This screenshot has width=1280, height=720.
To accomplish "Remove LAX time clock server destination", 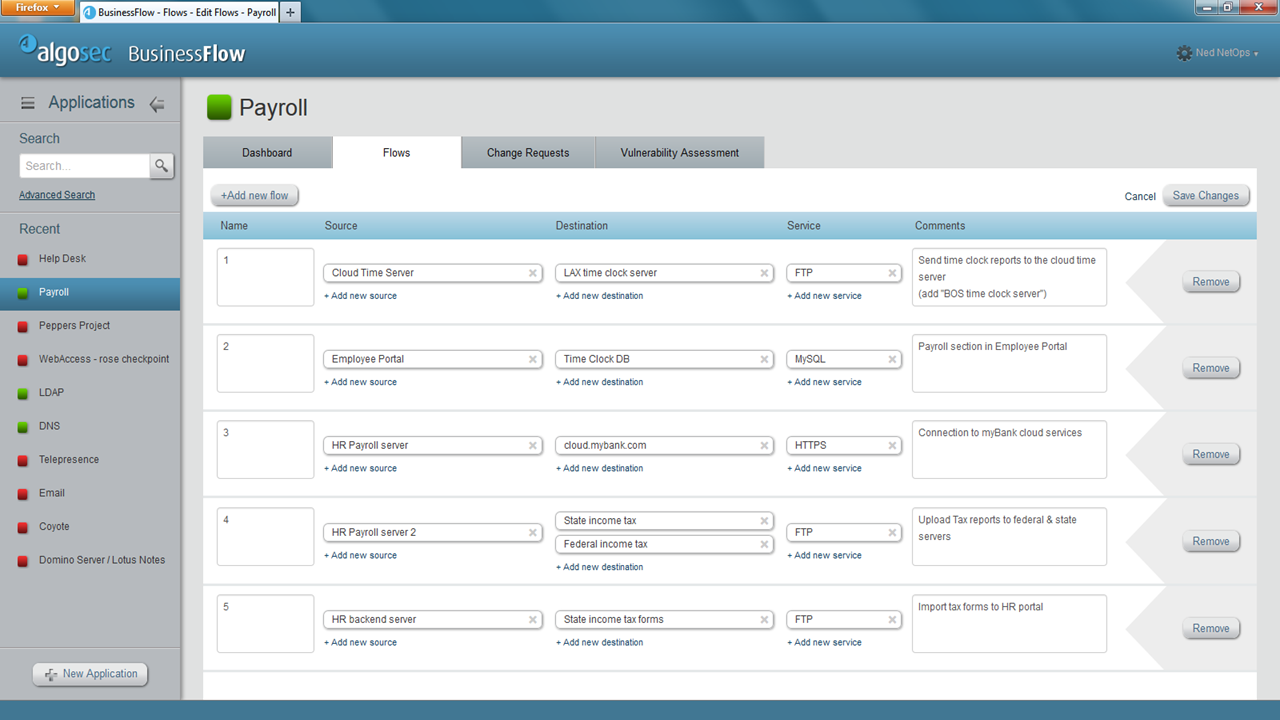I will point(764,273).
